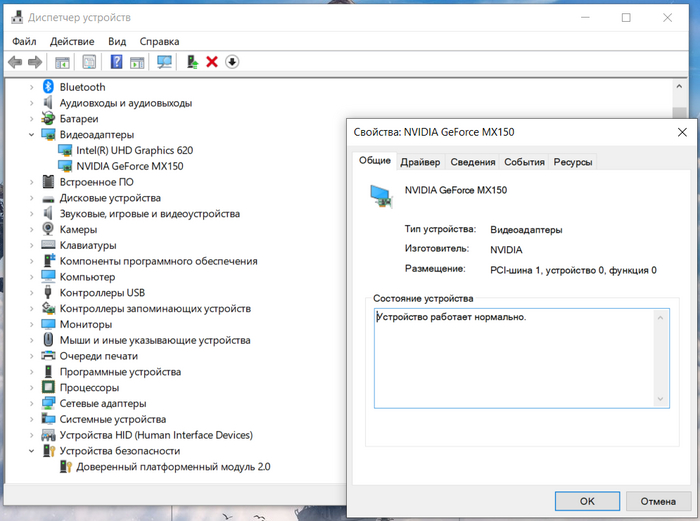Screen dimensions: 700x521
Task: Expand the Системные устройства node
Action: (31, 419)
